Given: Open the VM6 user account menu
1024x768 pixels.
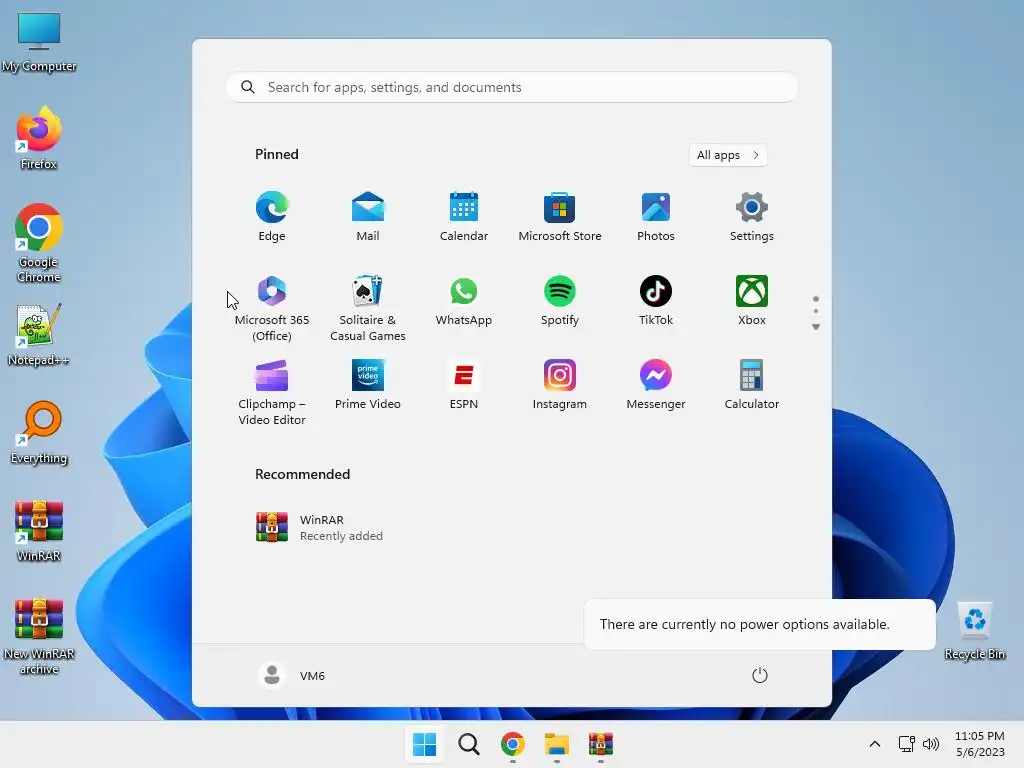Looking at the screenshot, I should pos(292,675).
